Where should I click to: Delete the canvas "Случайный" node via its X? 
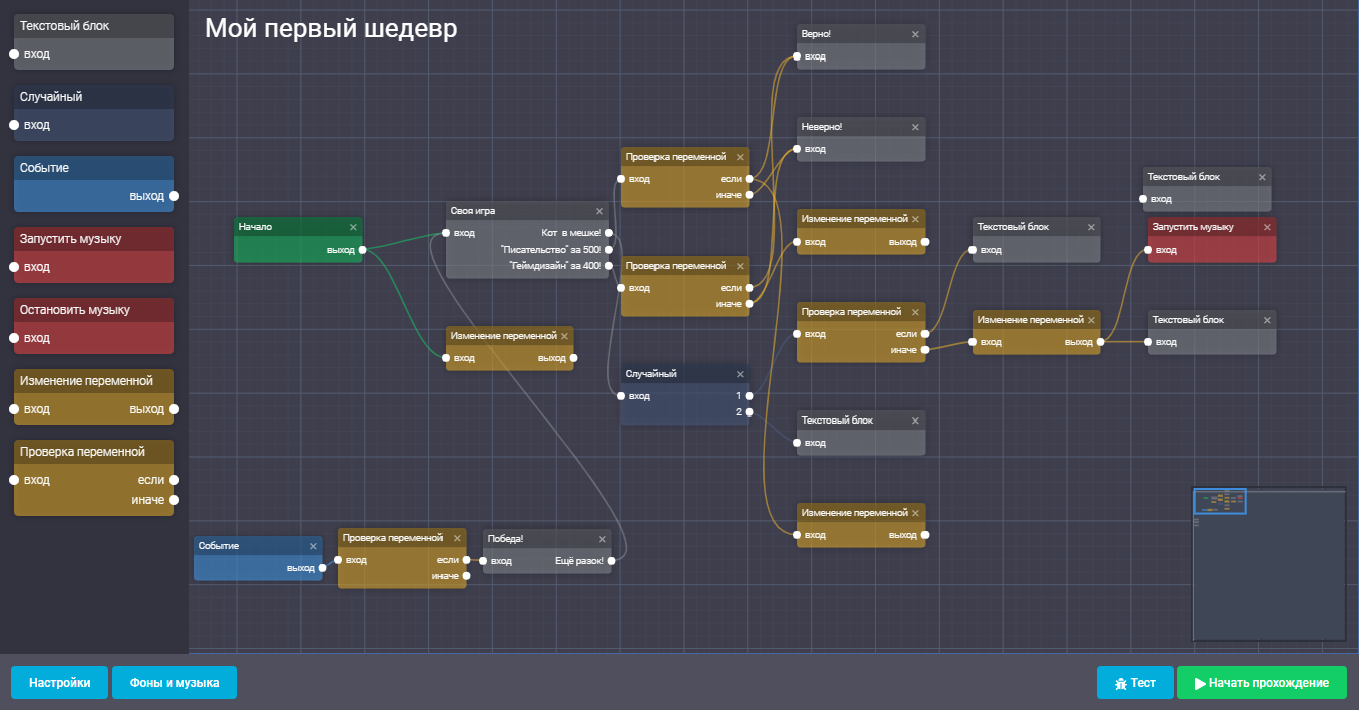pyautogui.click(x=740, y=374)
